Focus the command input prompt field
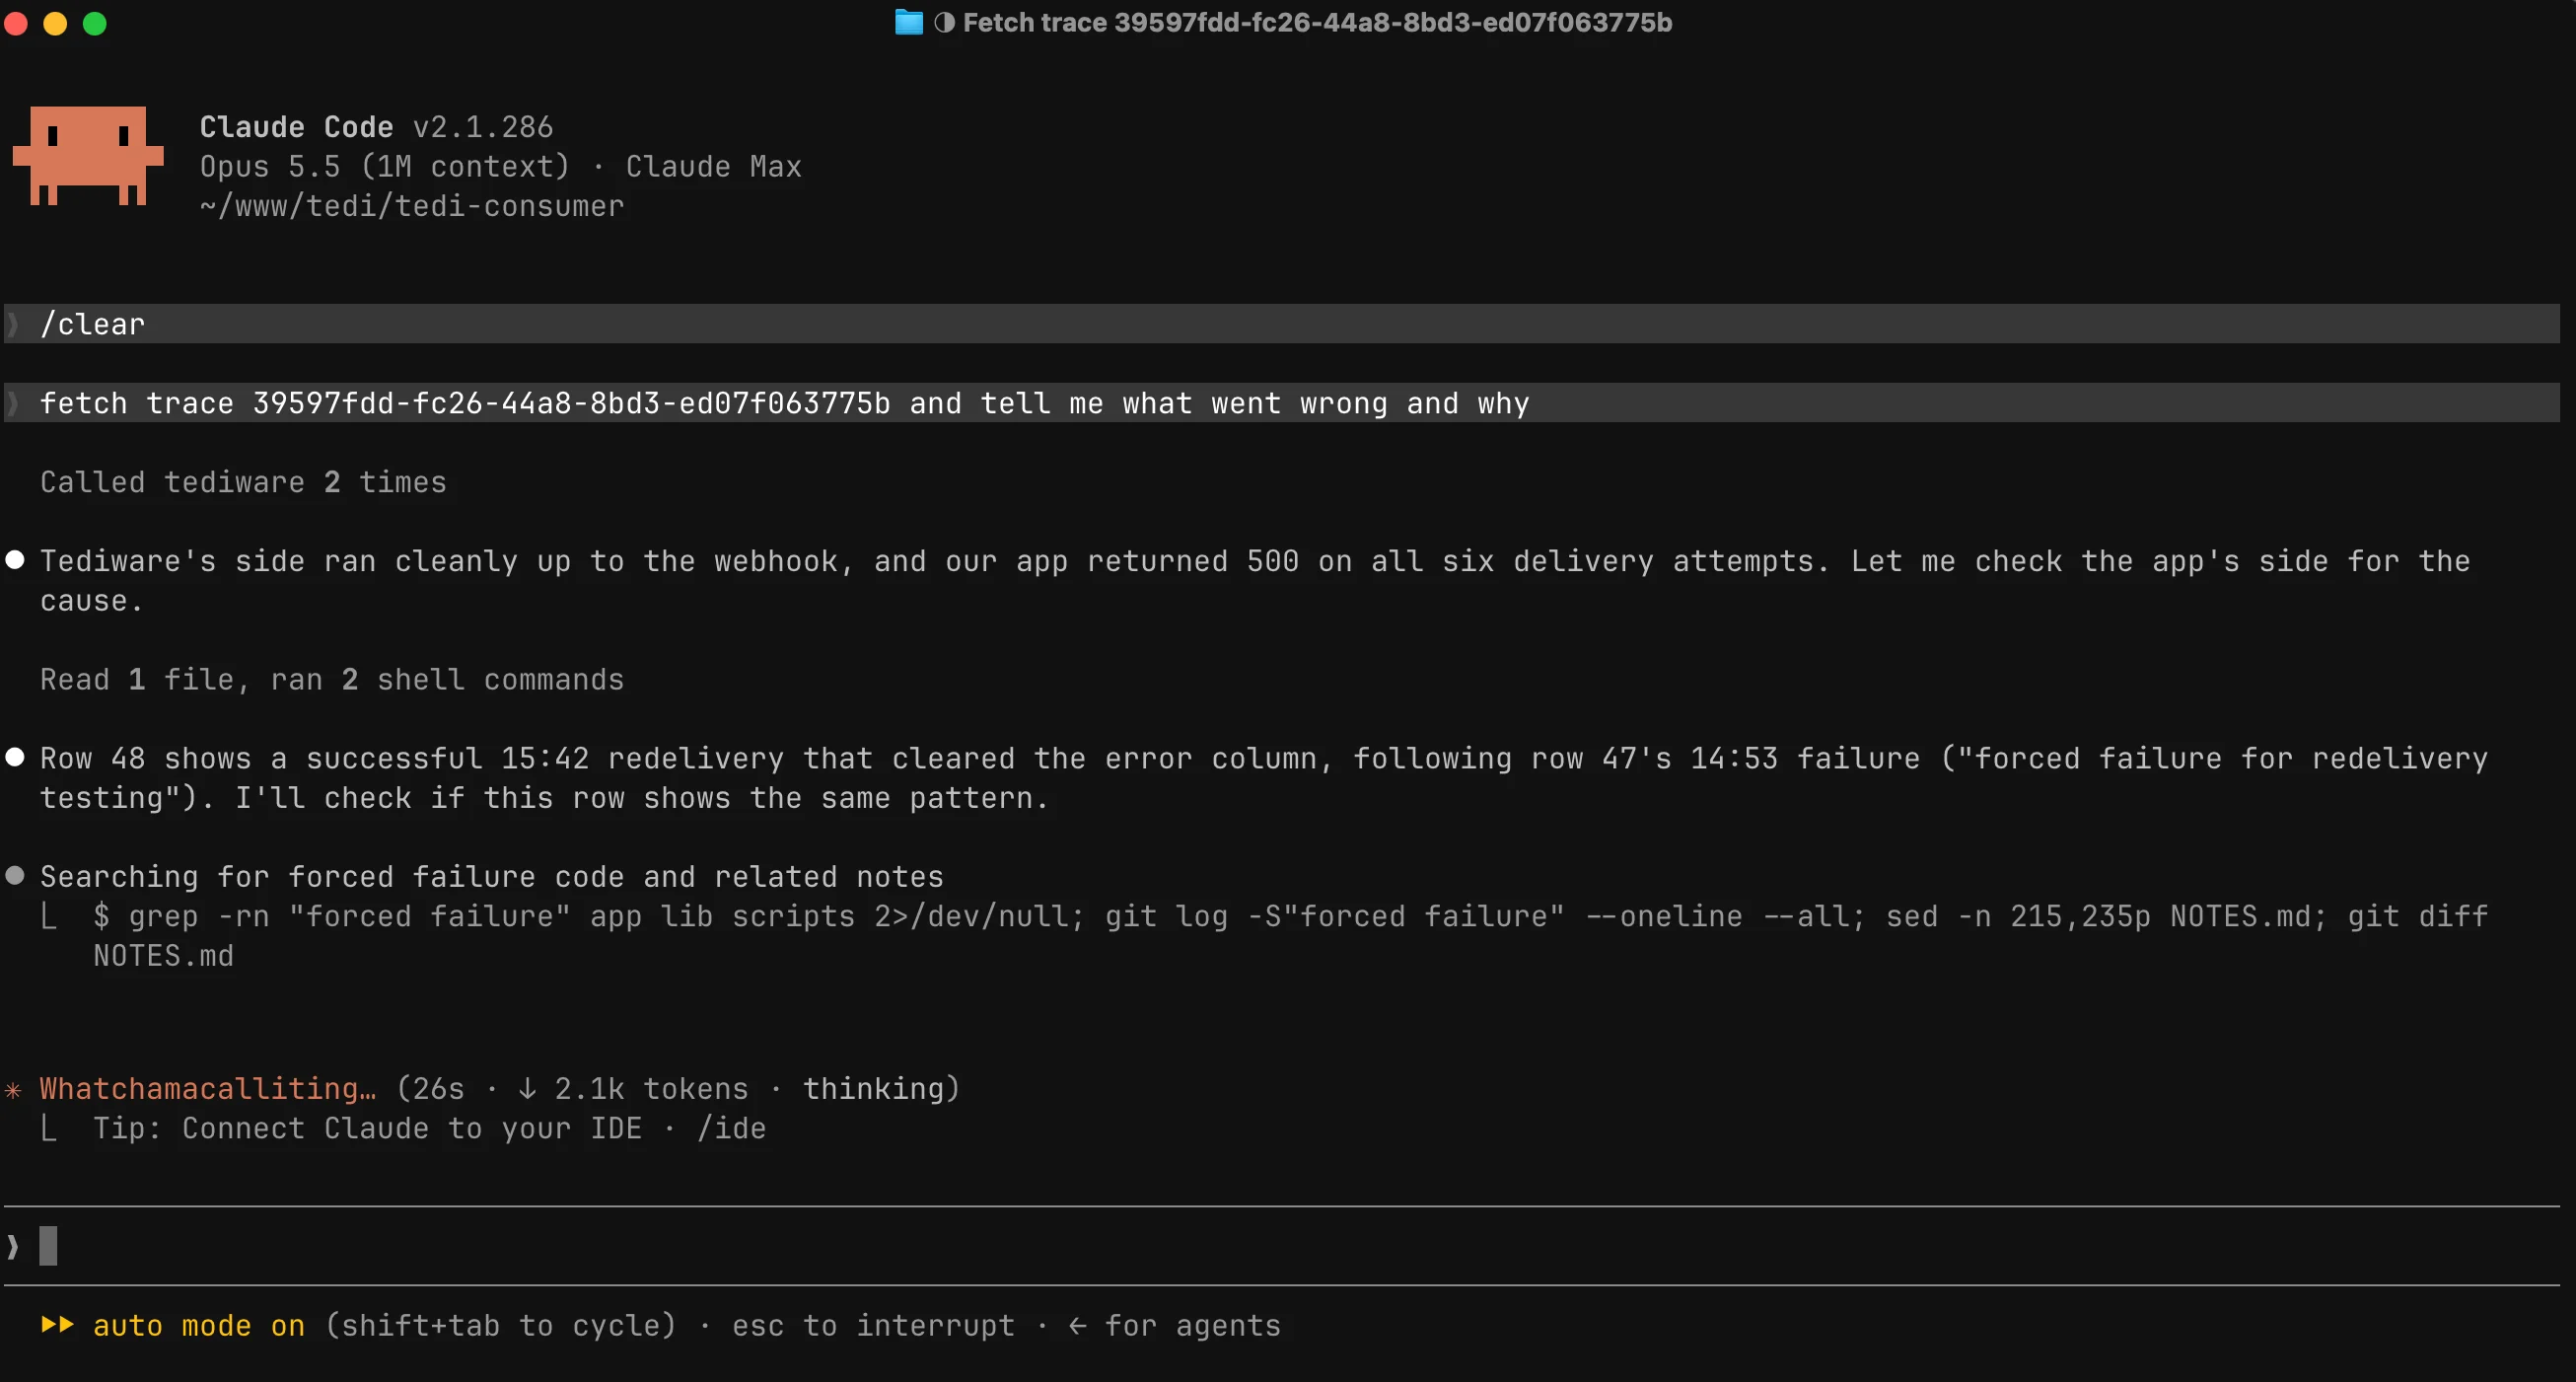Viewport: 2576px width, 1382px height. click(1282, 1246)
